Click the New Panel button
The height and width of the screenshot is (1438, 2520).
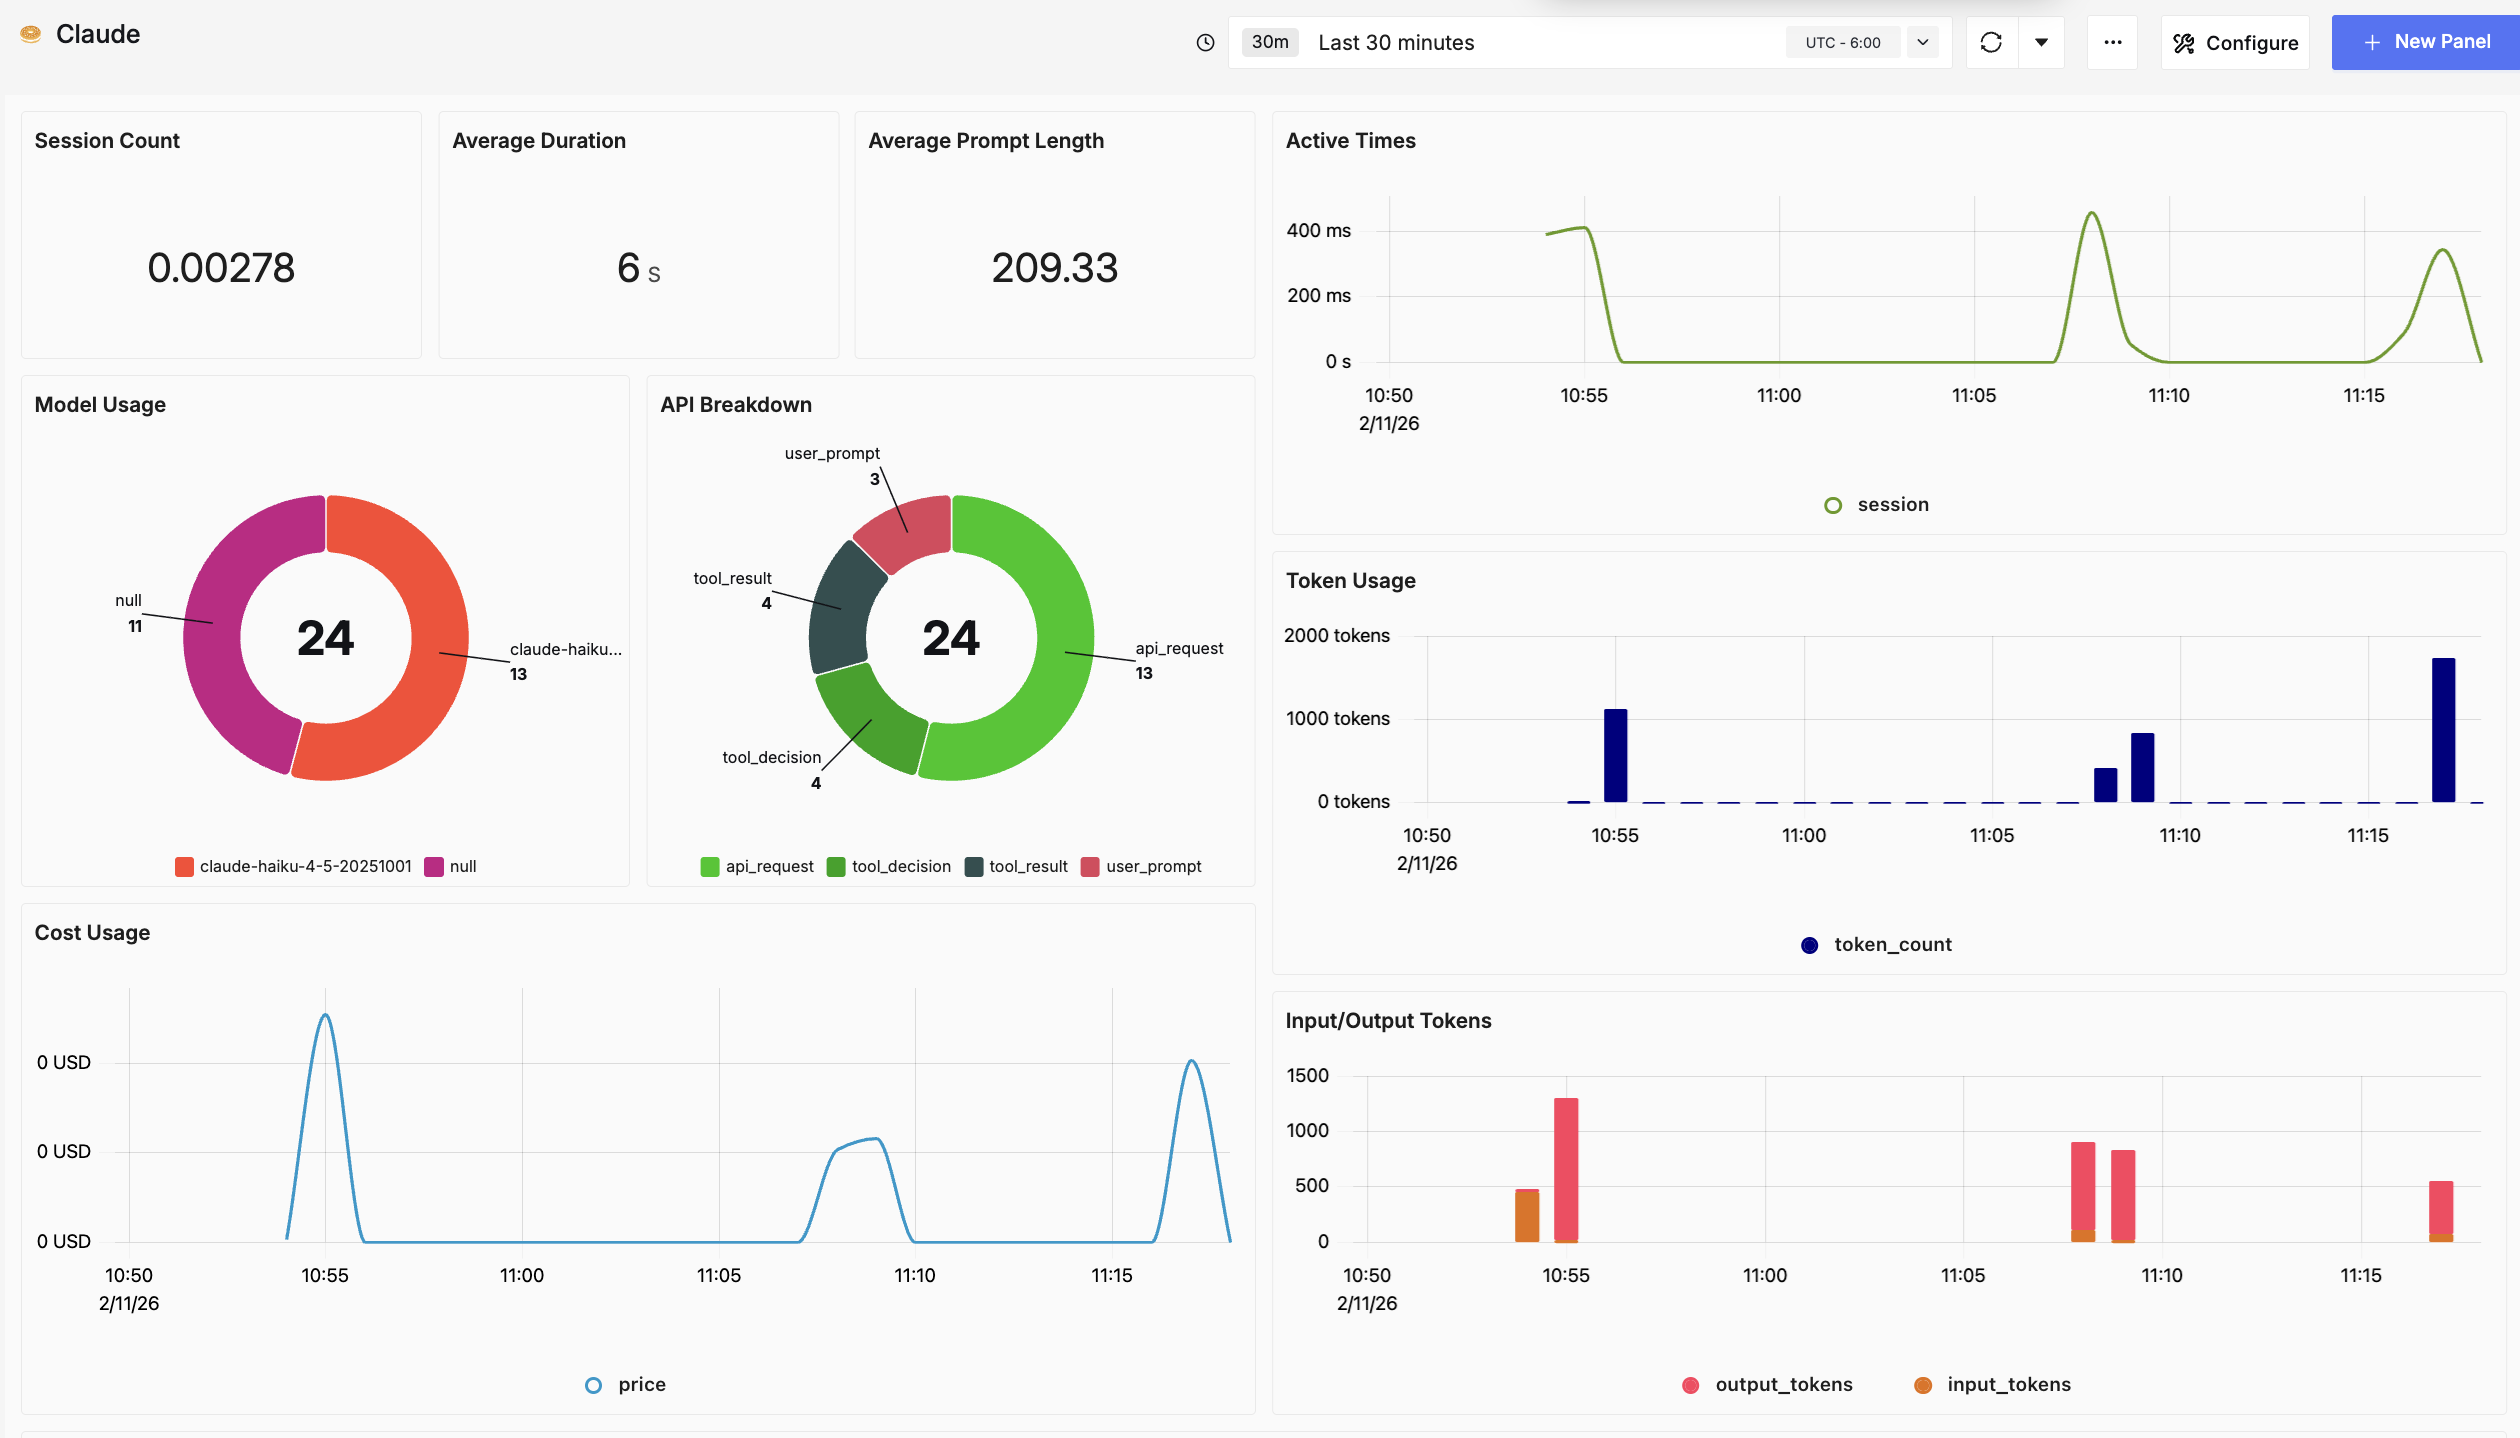point(2425,43)
